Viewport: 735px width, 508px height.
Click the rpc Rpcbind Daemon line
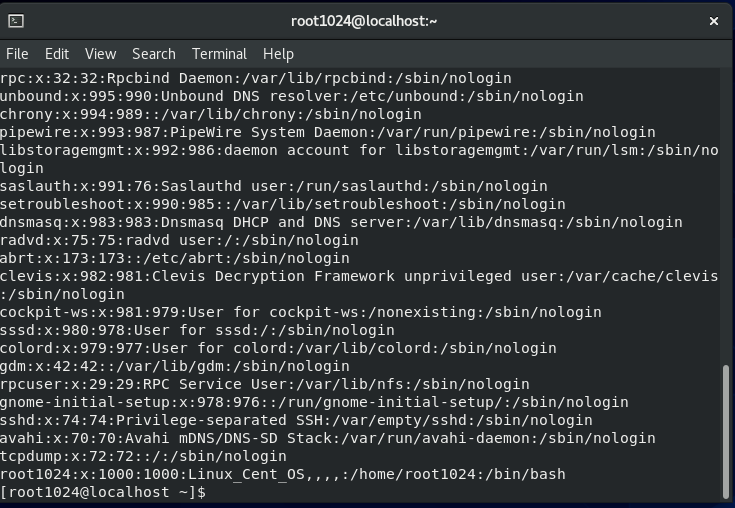(256, 78)
